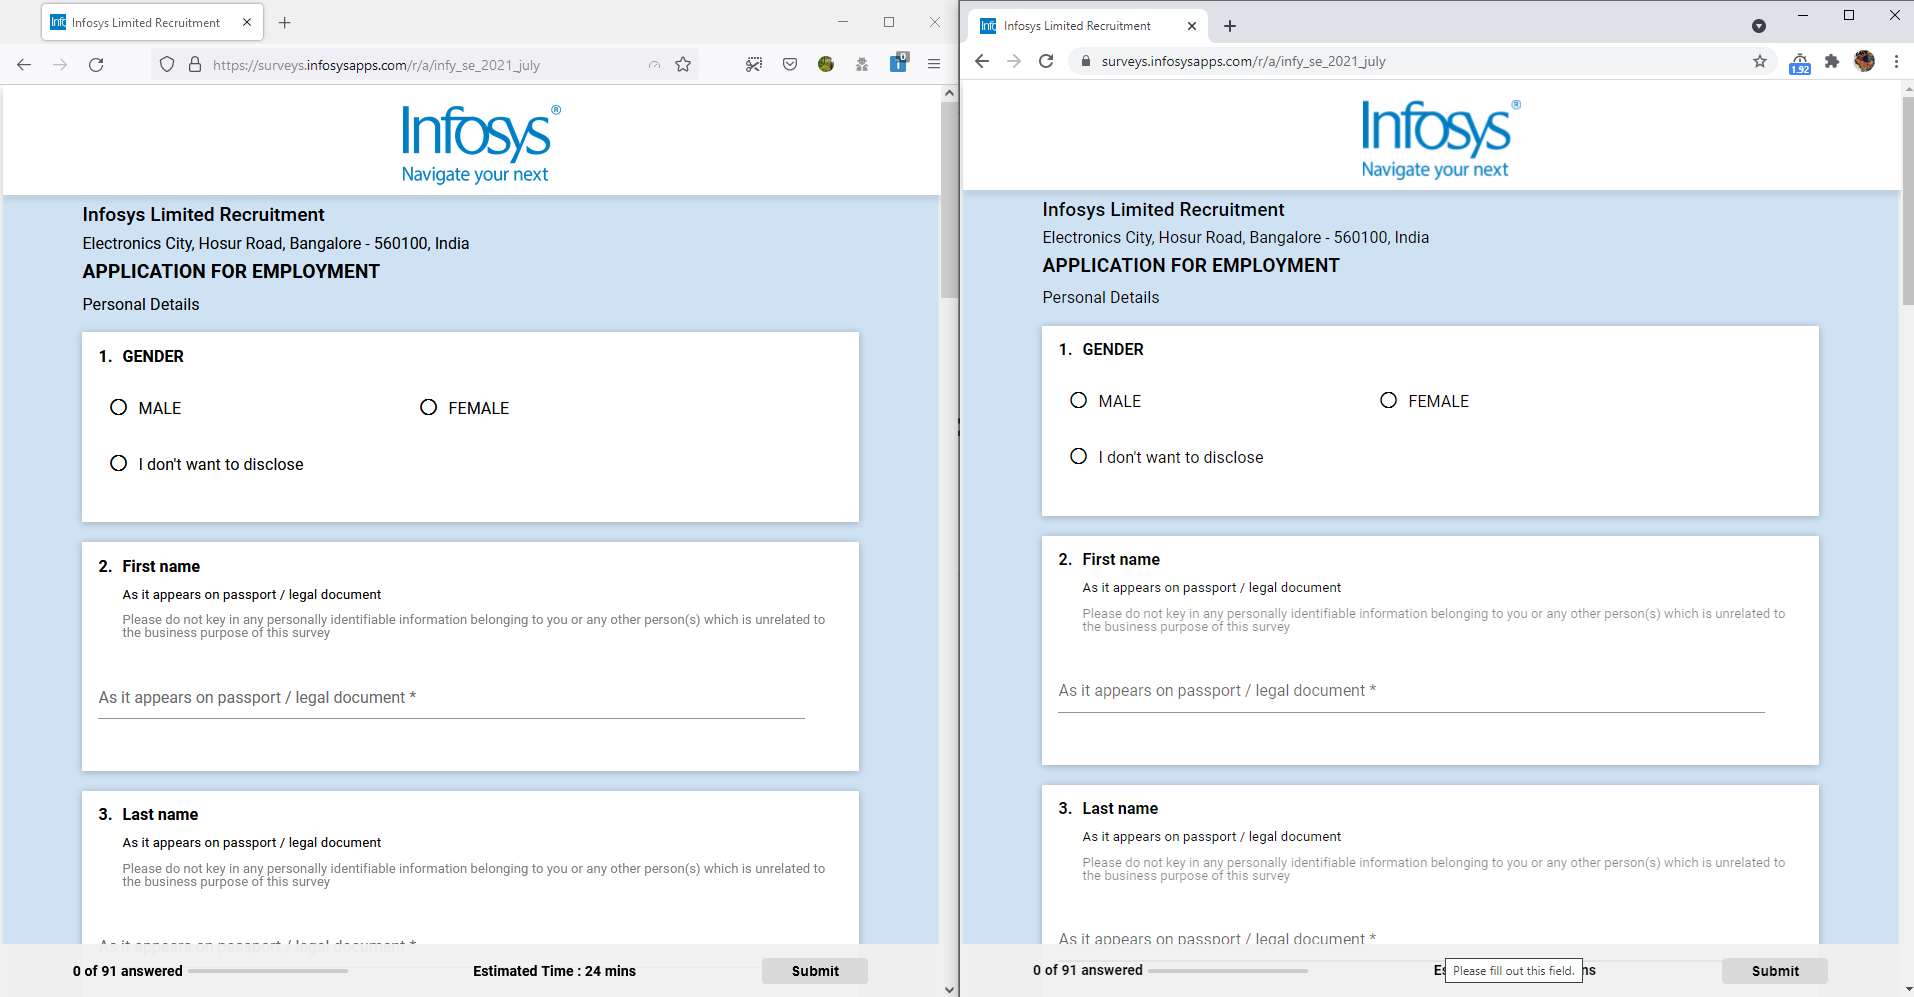The image size is (1914, 997).
Task: Open the Firefox account profile avatar
Action: click(826, 63)
